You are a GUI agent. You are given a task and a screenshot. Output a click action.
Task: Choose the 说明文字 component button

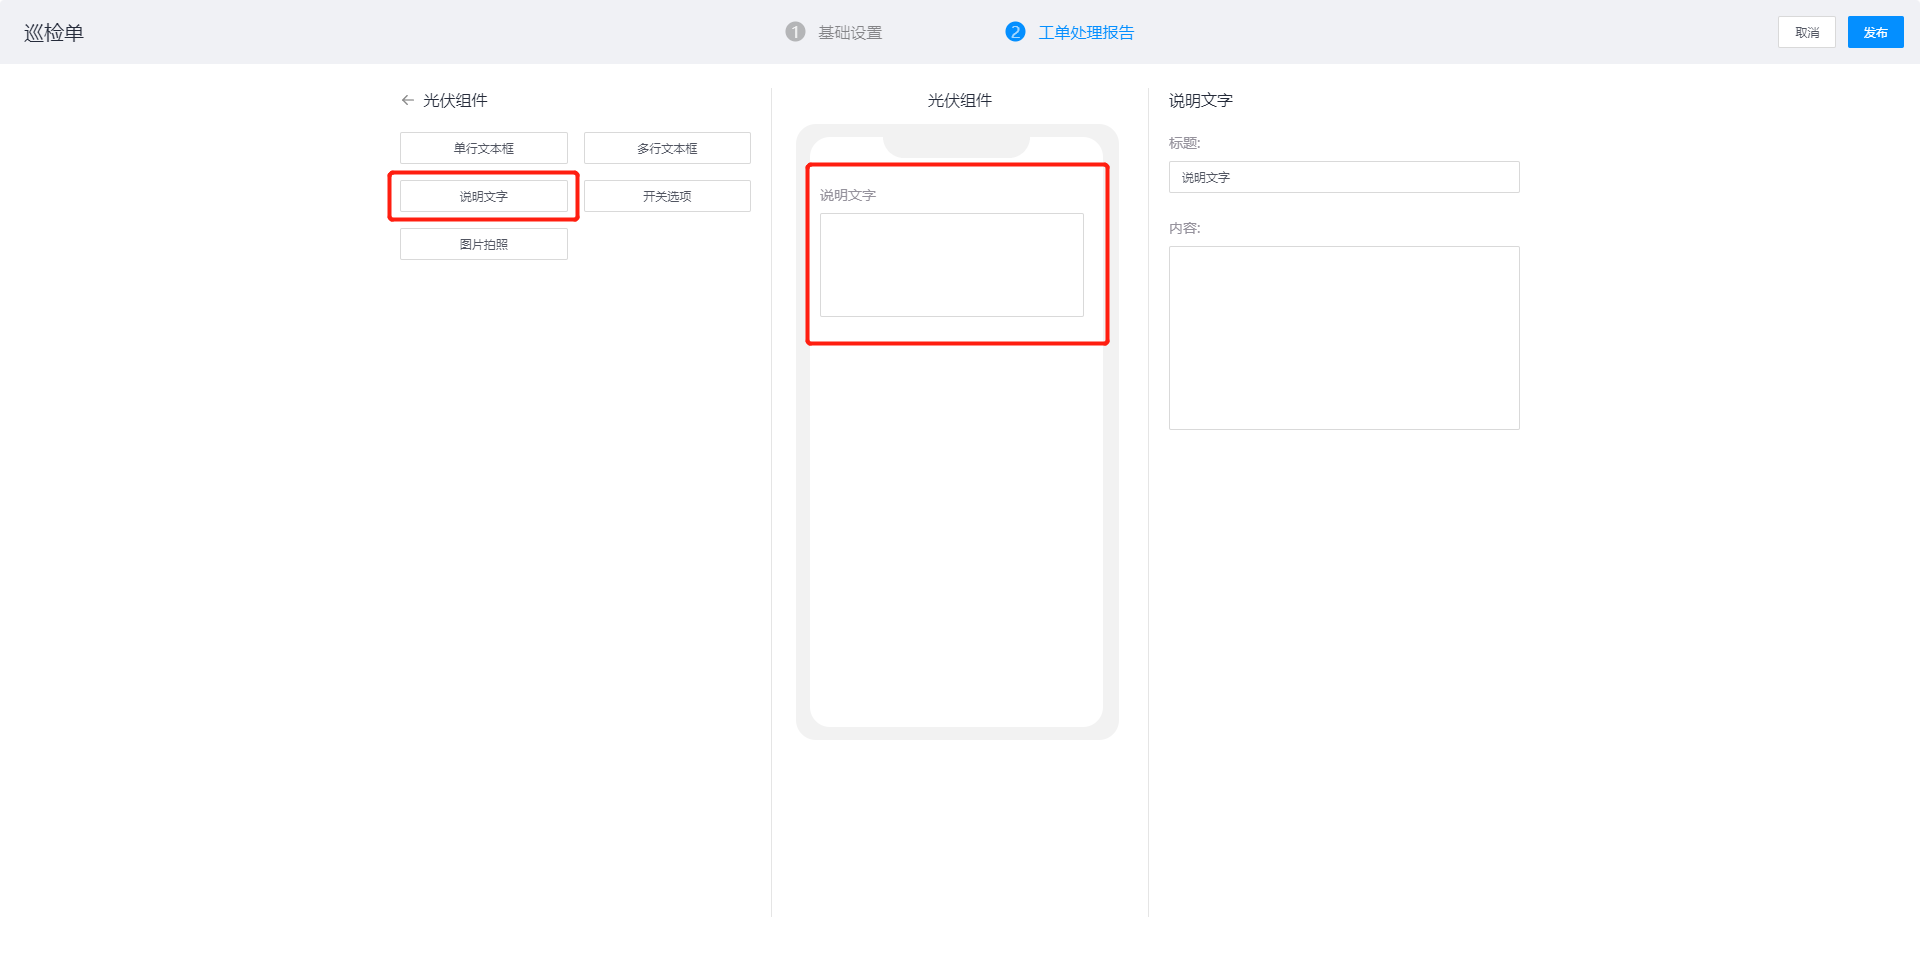coord(484,196)
